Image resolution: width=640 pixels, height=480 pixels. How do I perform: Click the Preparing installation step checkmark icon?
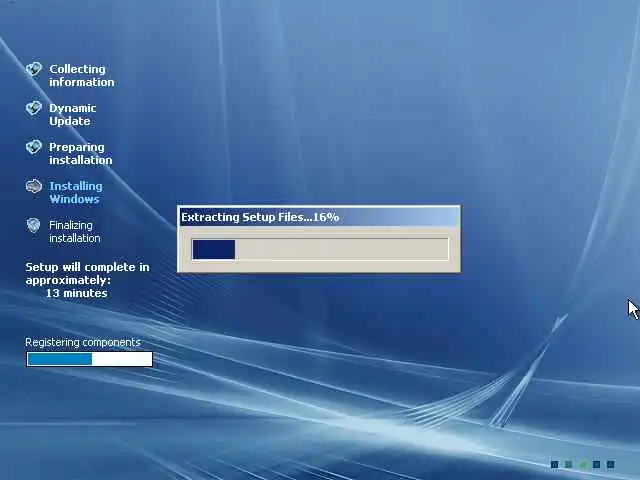34,147
